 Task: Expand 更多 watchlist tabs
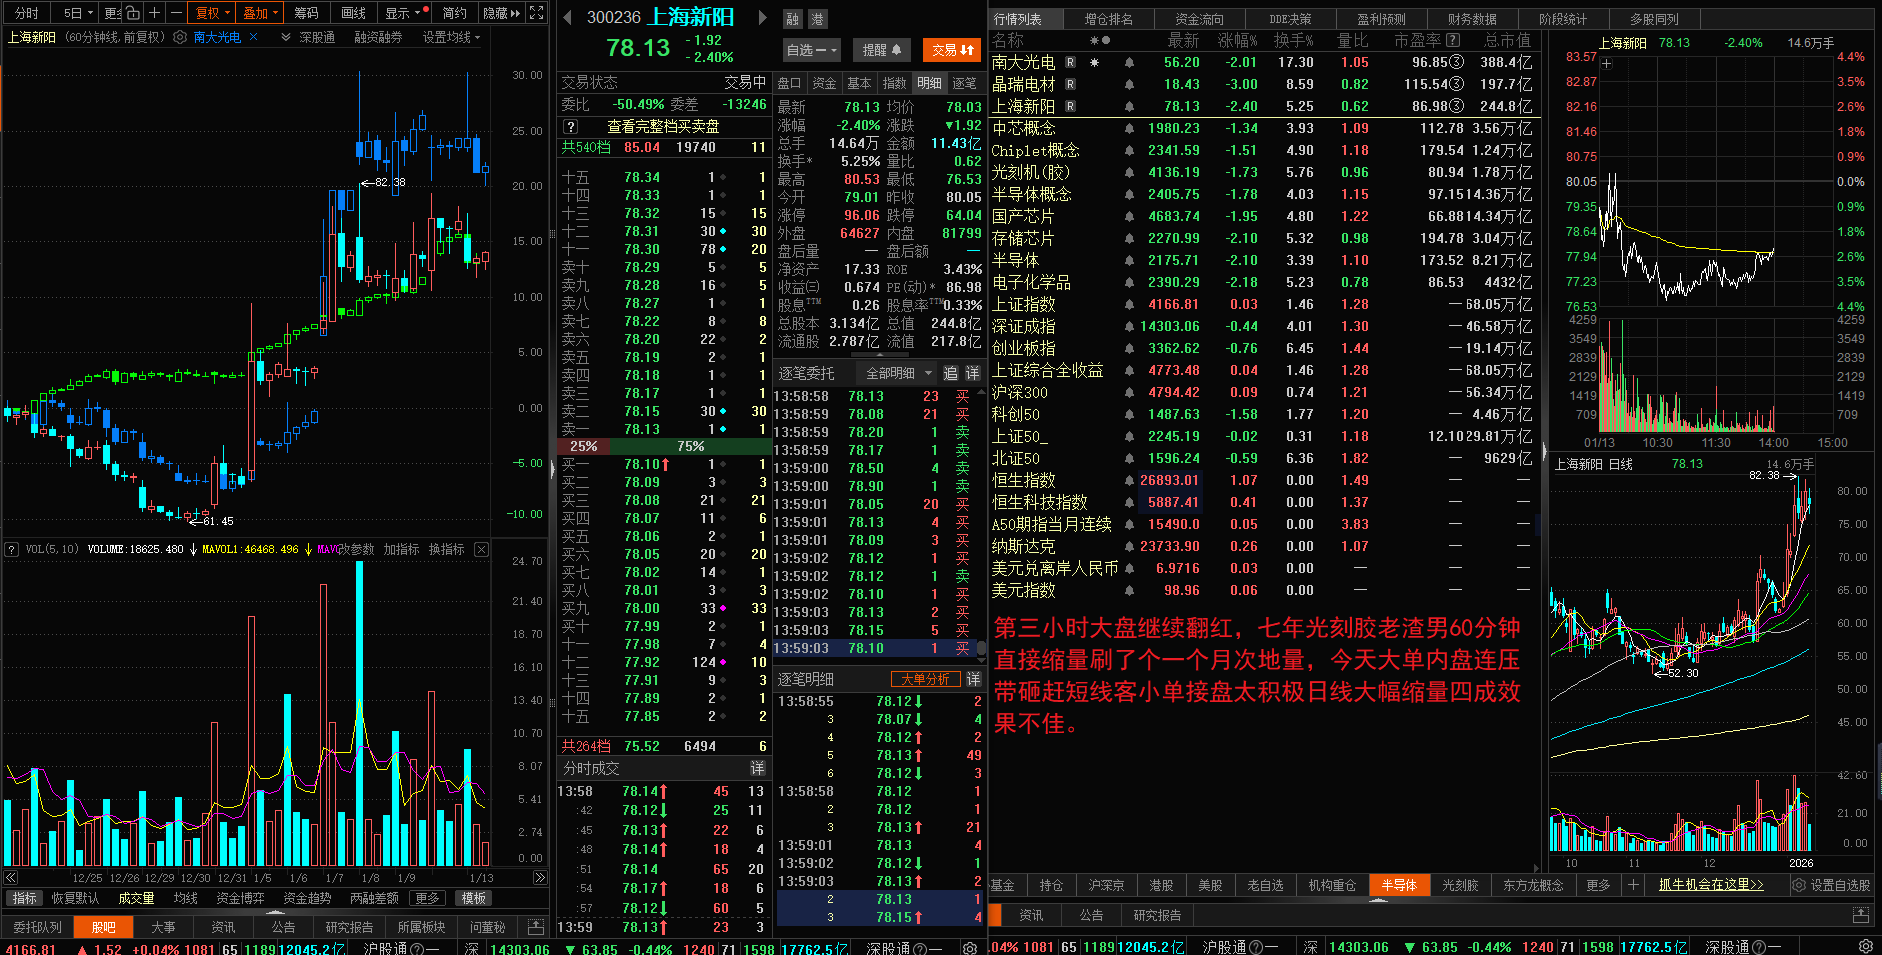tap(1598, 885)
